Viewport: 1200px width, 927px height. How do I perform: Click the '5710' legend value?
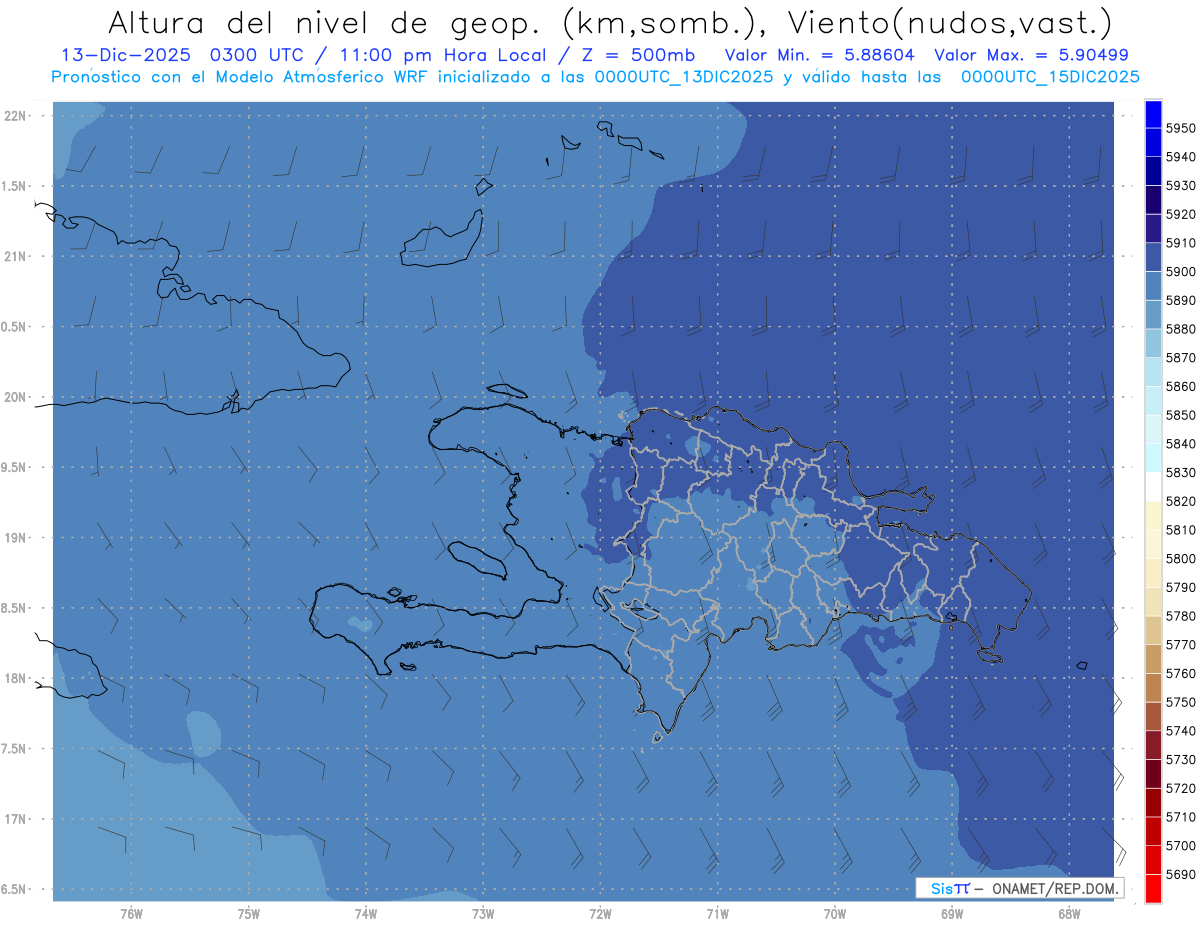(1181, 818)
